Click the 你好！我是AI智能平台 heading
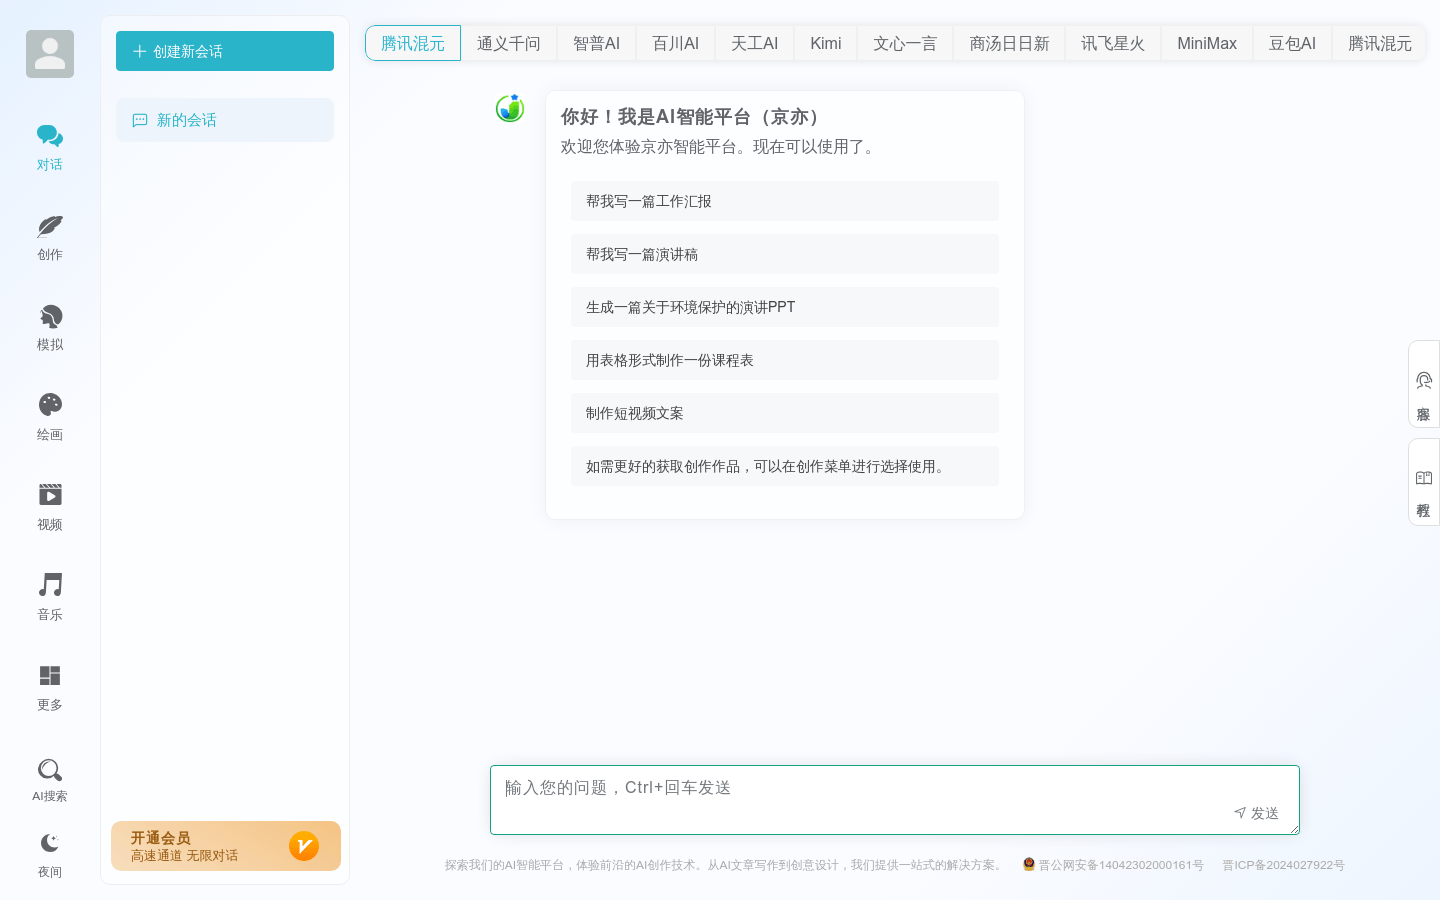This screenshot has width=1440, height=900. [691, 117]
